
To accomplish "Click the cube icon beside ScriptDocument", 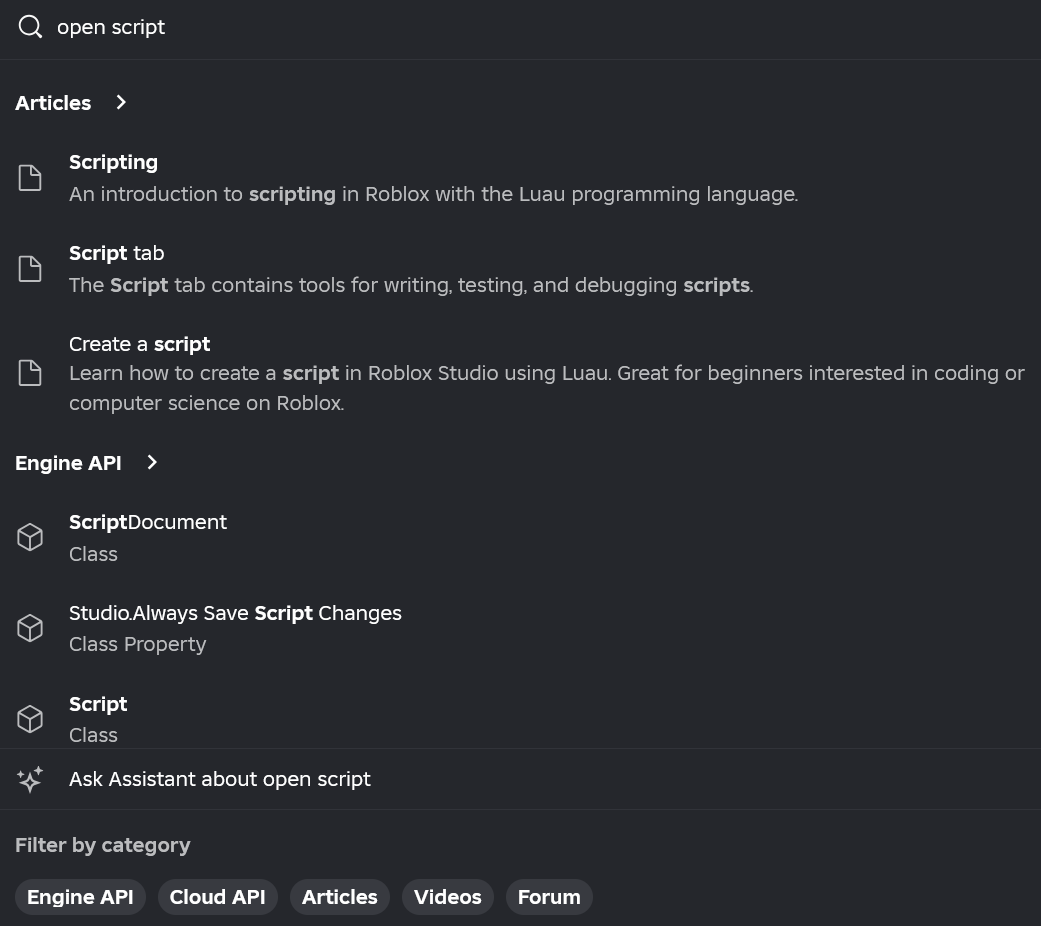I will 30,537.
